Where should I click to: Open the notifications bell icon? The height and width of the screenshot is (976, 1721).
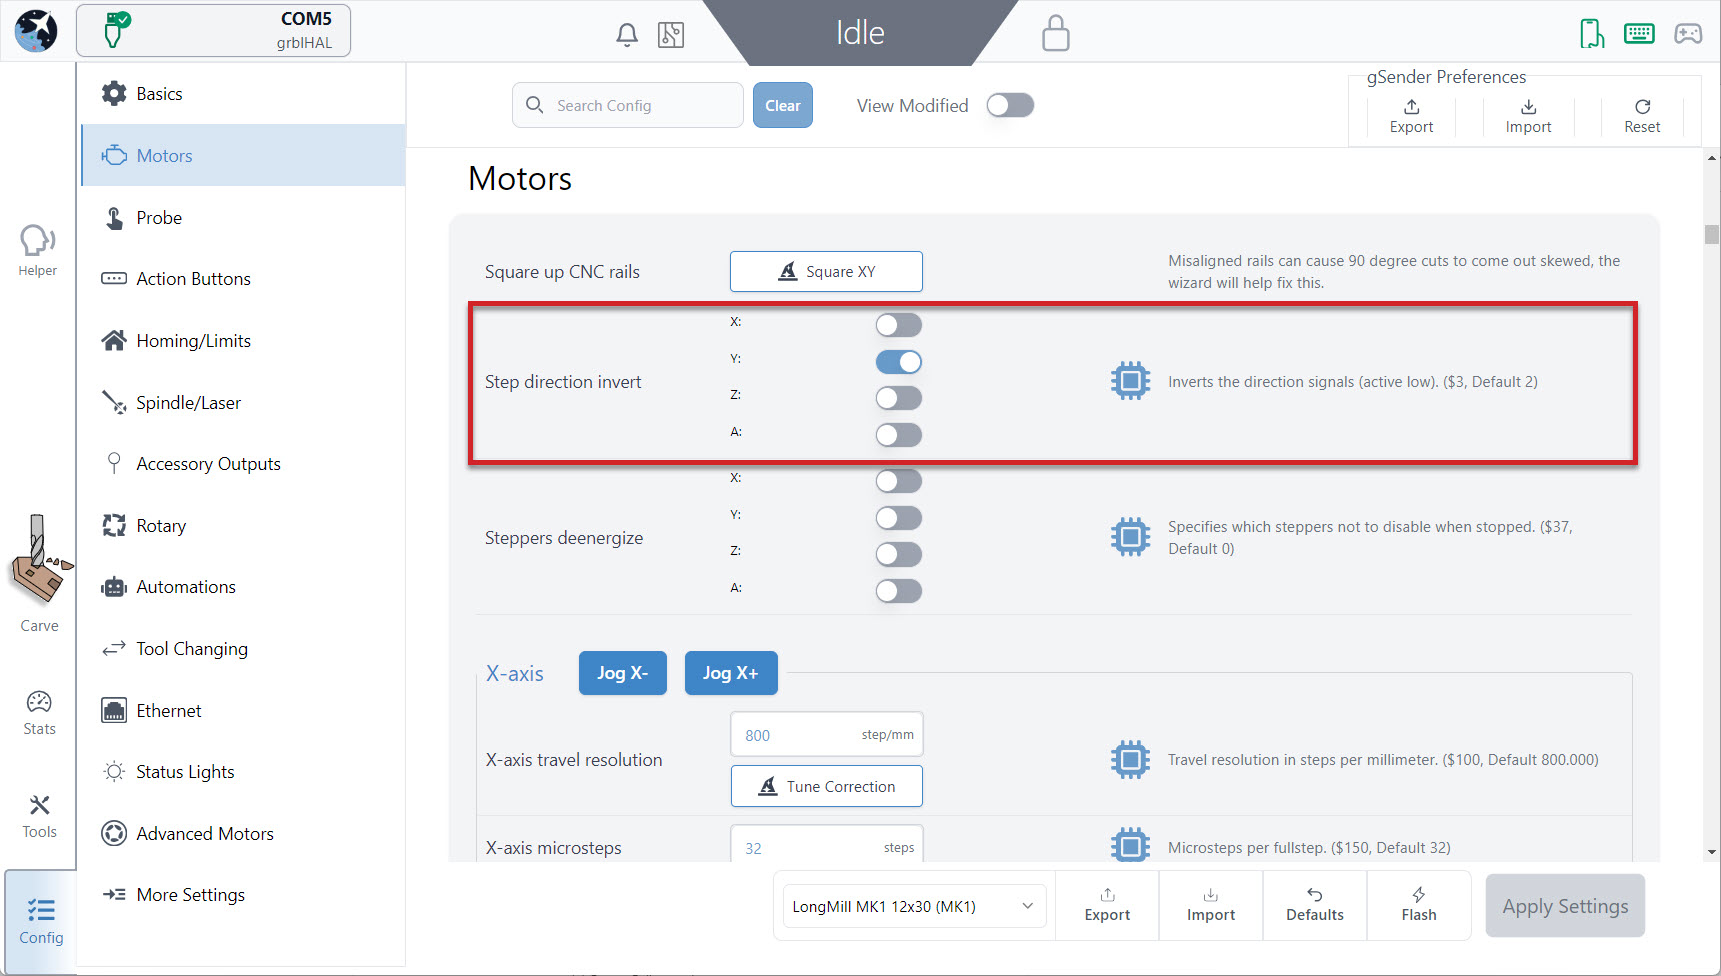(627, 35)
